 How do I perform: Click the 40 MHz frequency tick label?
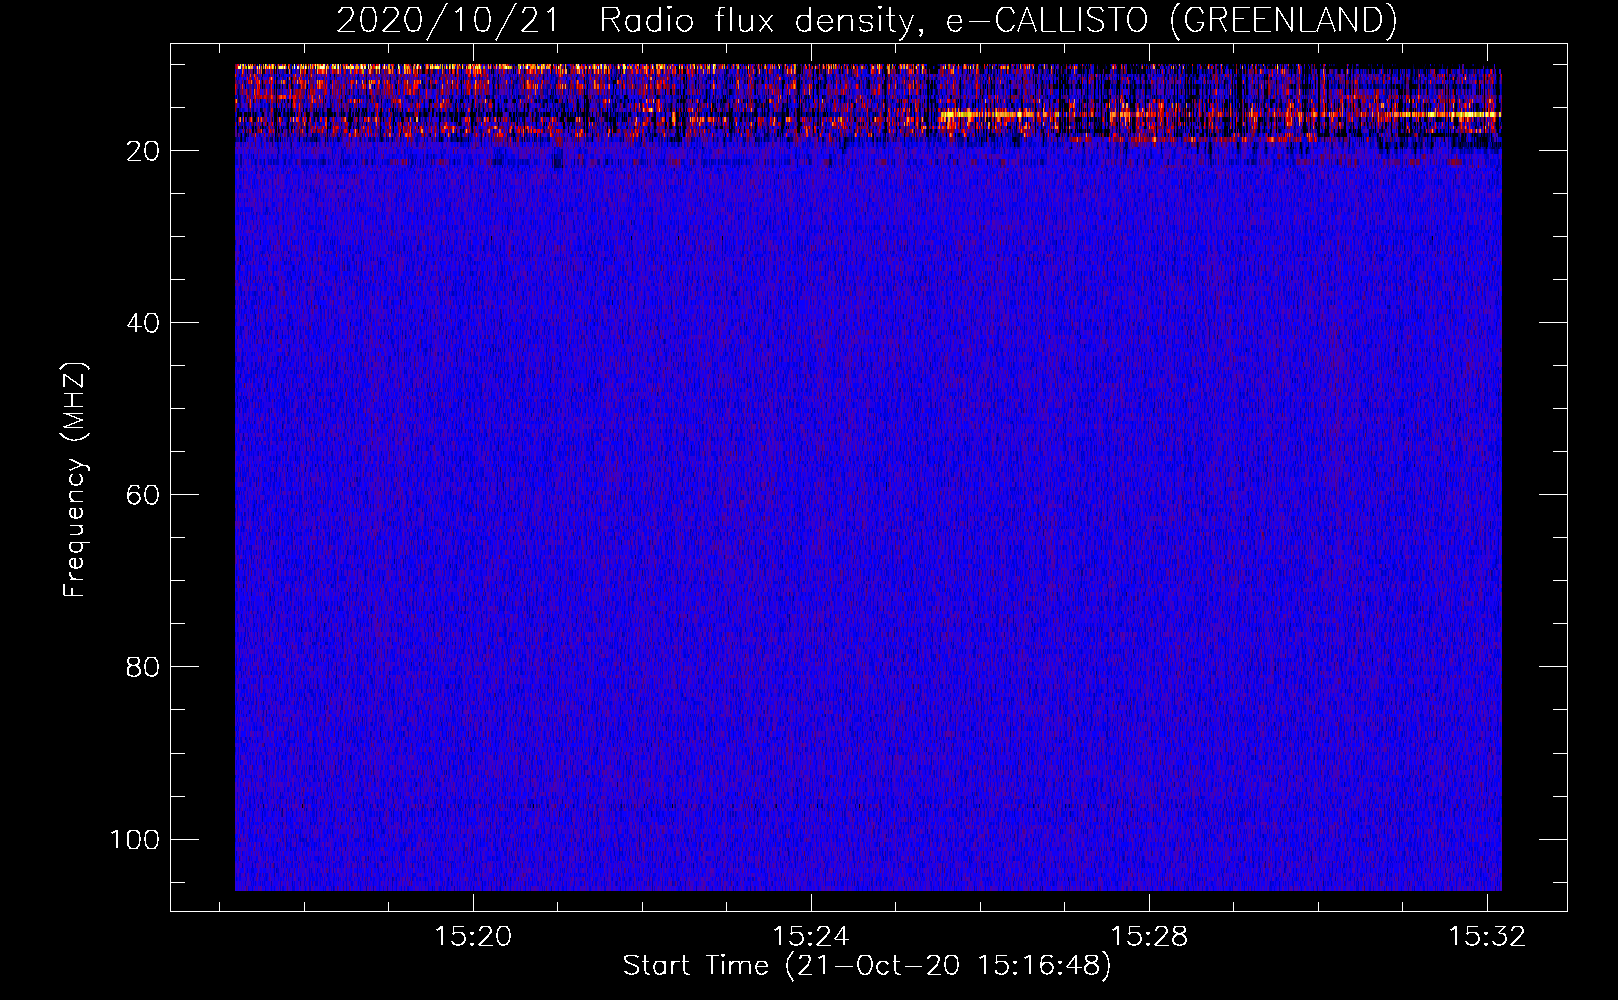pyautogui.click(x=143, y=323)
